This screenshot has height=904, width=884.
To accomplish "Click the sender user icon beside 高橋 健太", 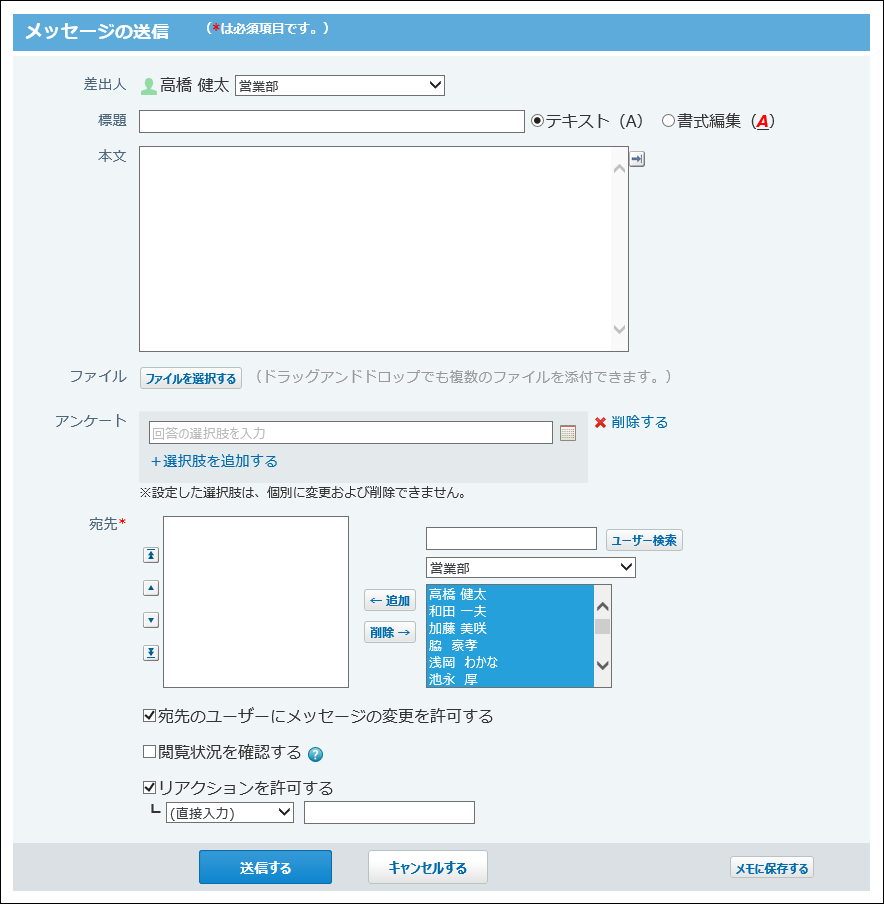I will pyautogui.click(x=148, y=86).
